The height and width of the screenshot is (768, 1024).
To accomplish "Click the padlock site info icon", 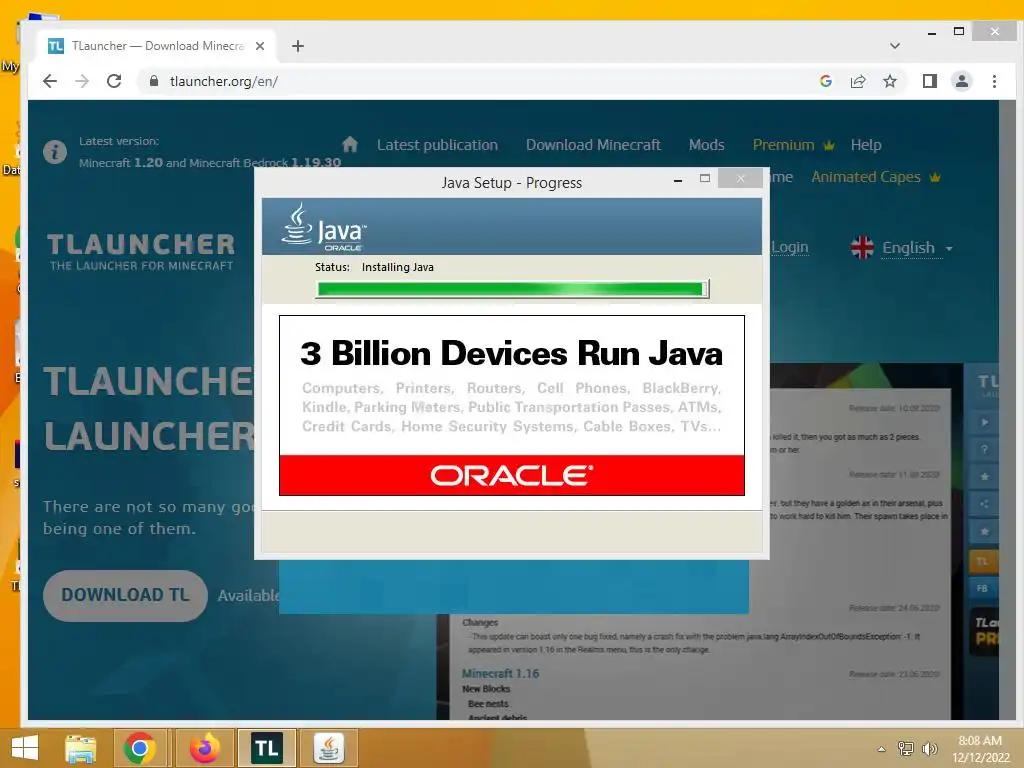I will click(154, 81).
